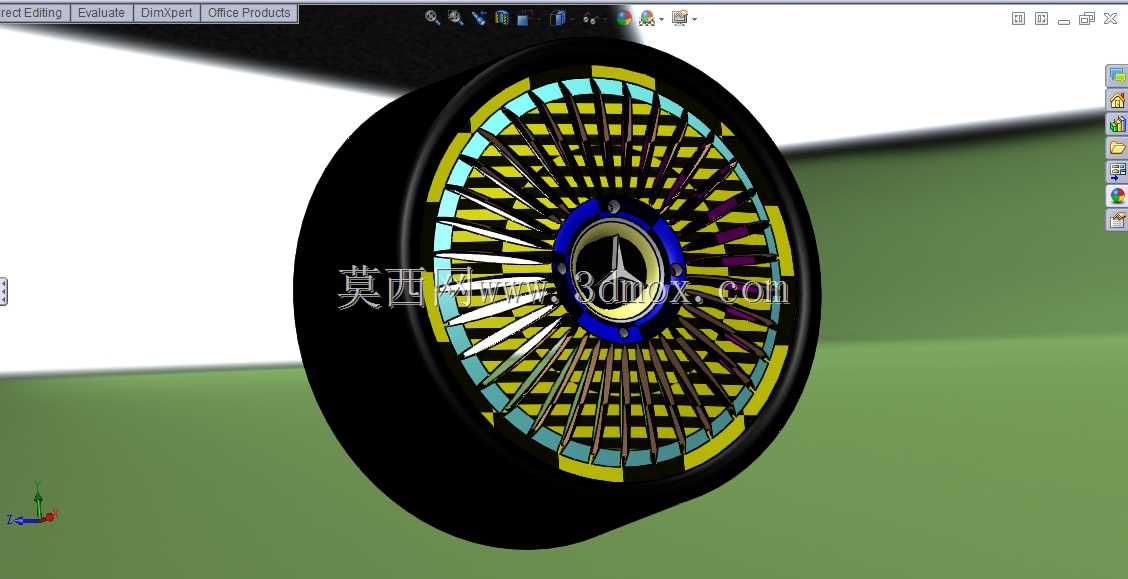The width and height of the screenshot is (1128, 579).
Task: Switch to the Evaluate tab
Action: pos(101,13)
